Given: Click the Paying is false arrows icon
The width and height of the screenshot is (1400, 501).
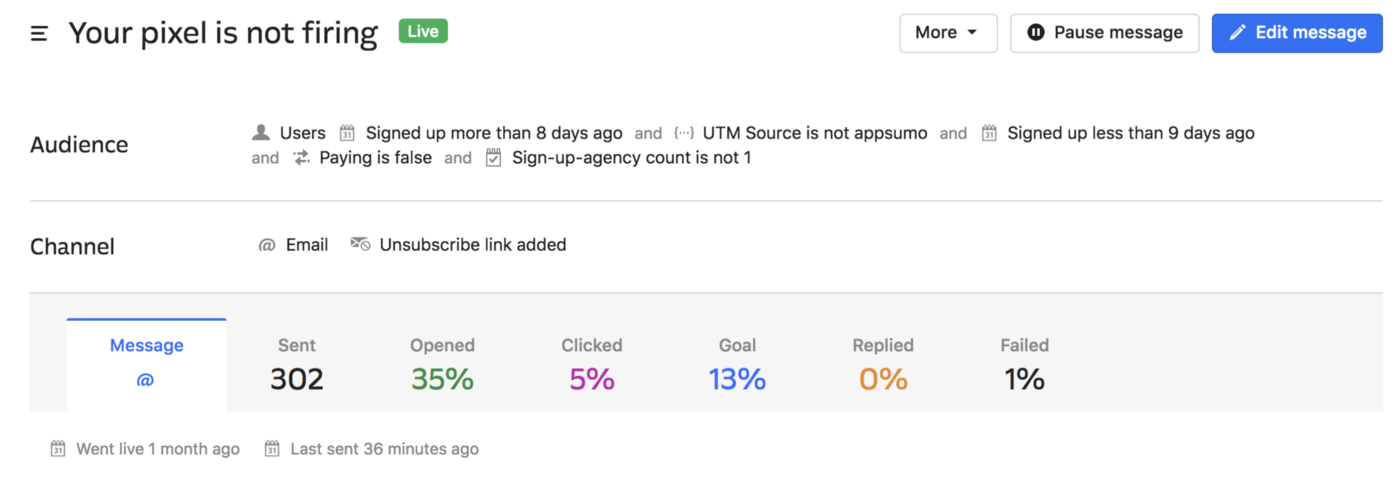Looking at the screenshot, I should point(301,158).
